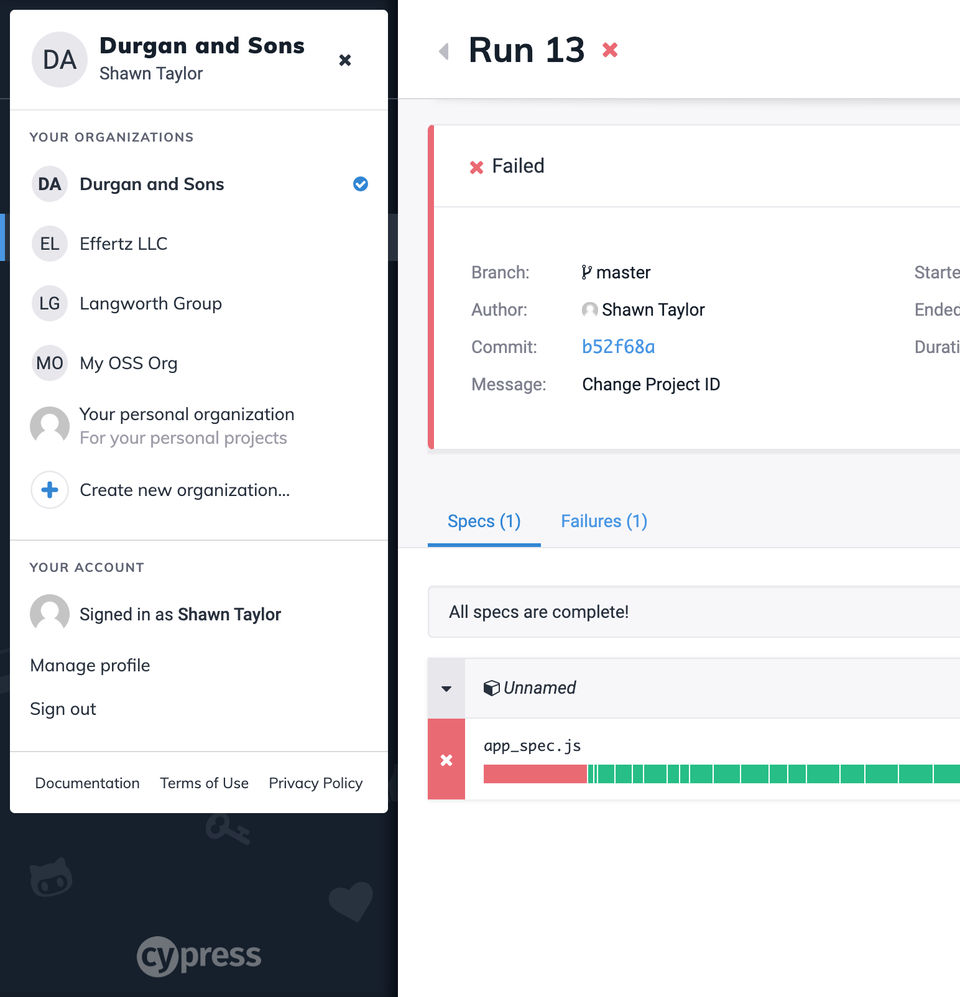This screenshot has height=997, width=960.
Task: Open the Specs (1) tab
Action: [484, 521]
